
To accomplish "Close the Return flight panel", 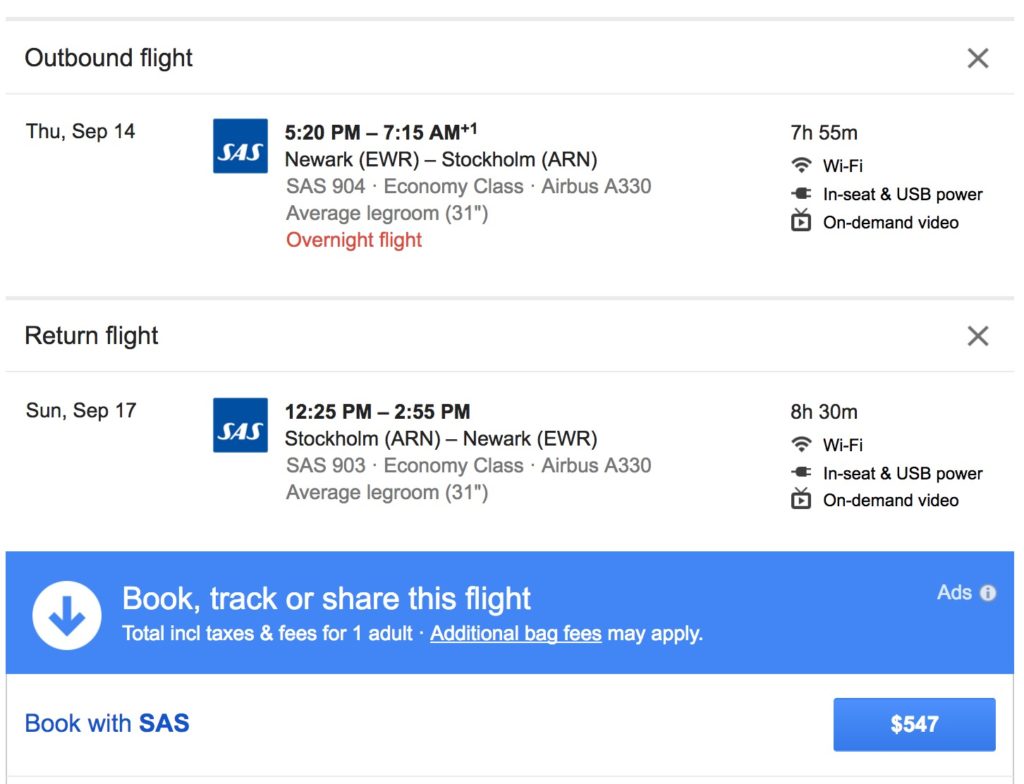I will click(x=978, y=336).
